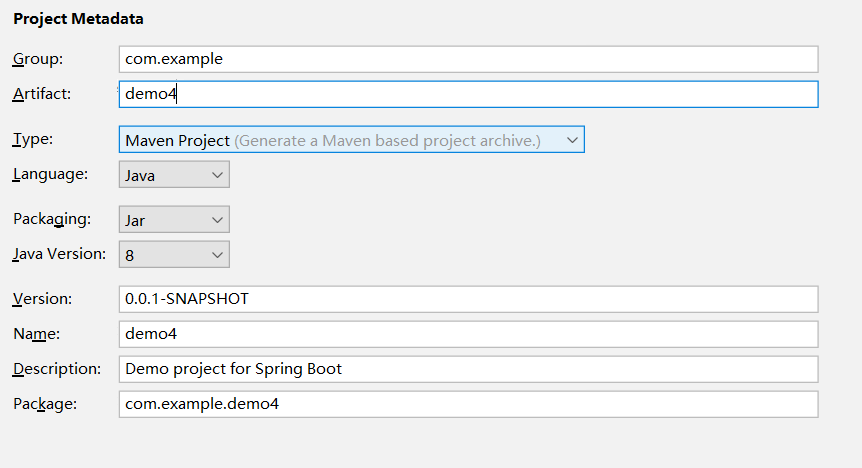Click the Project Metadata heading
This screenshot has height=468, width=862.
pyautogui.click(x=78, y=19)
